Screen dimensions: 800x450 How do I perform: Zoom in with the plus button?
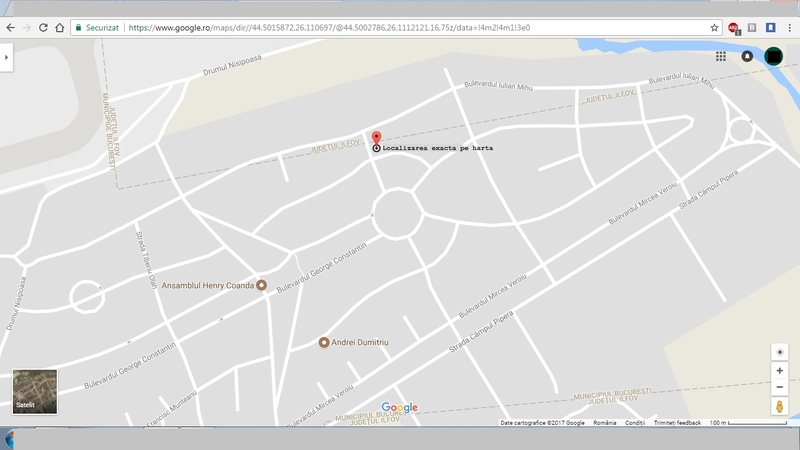(x=779, y=371)
